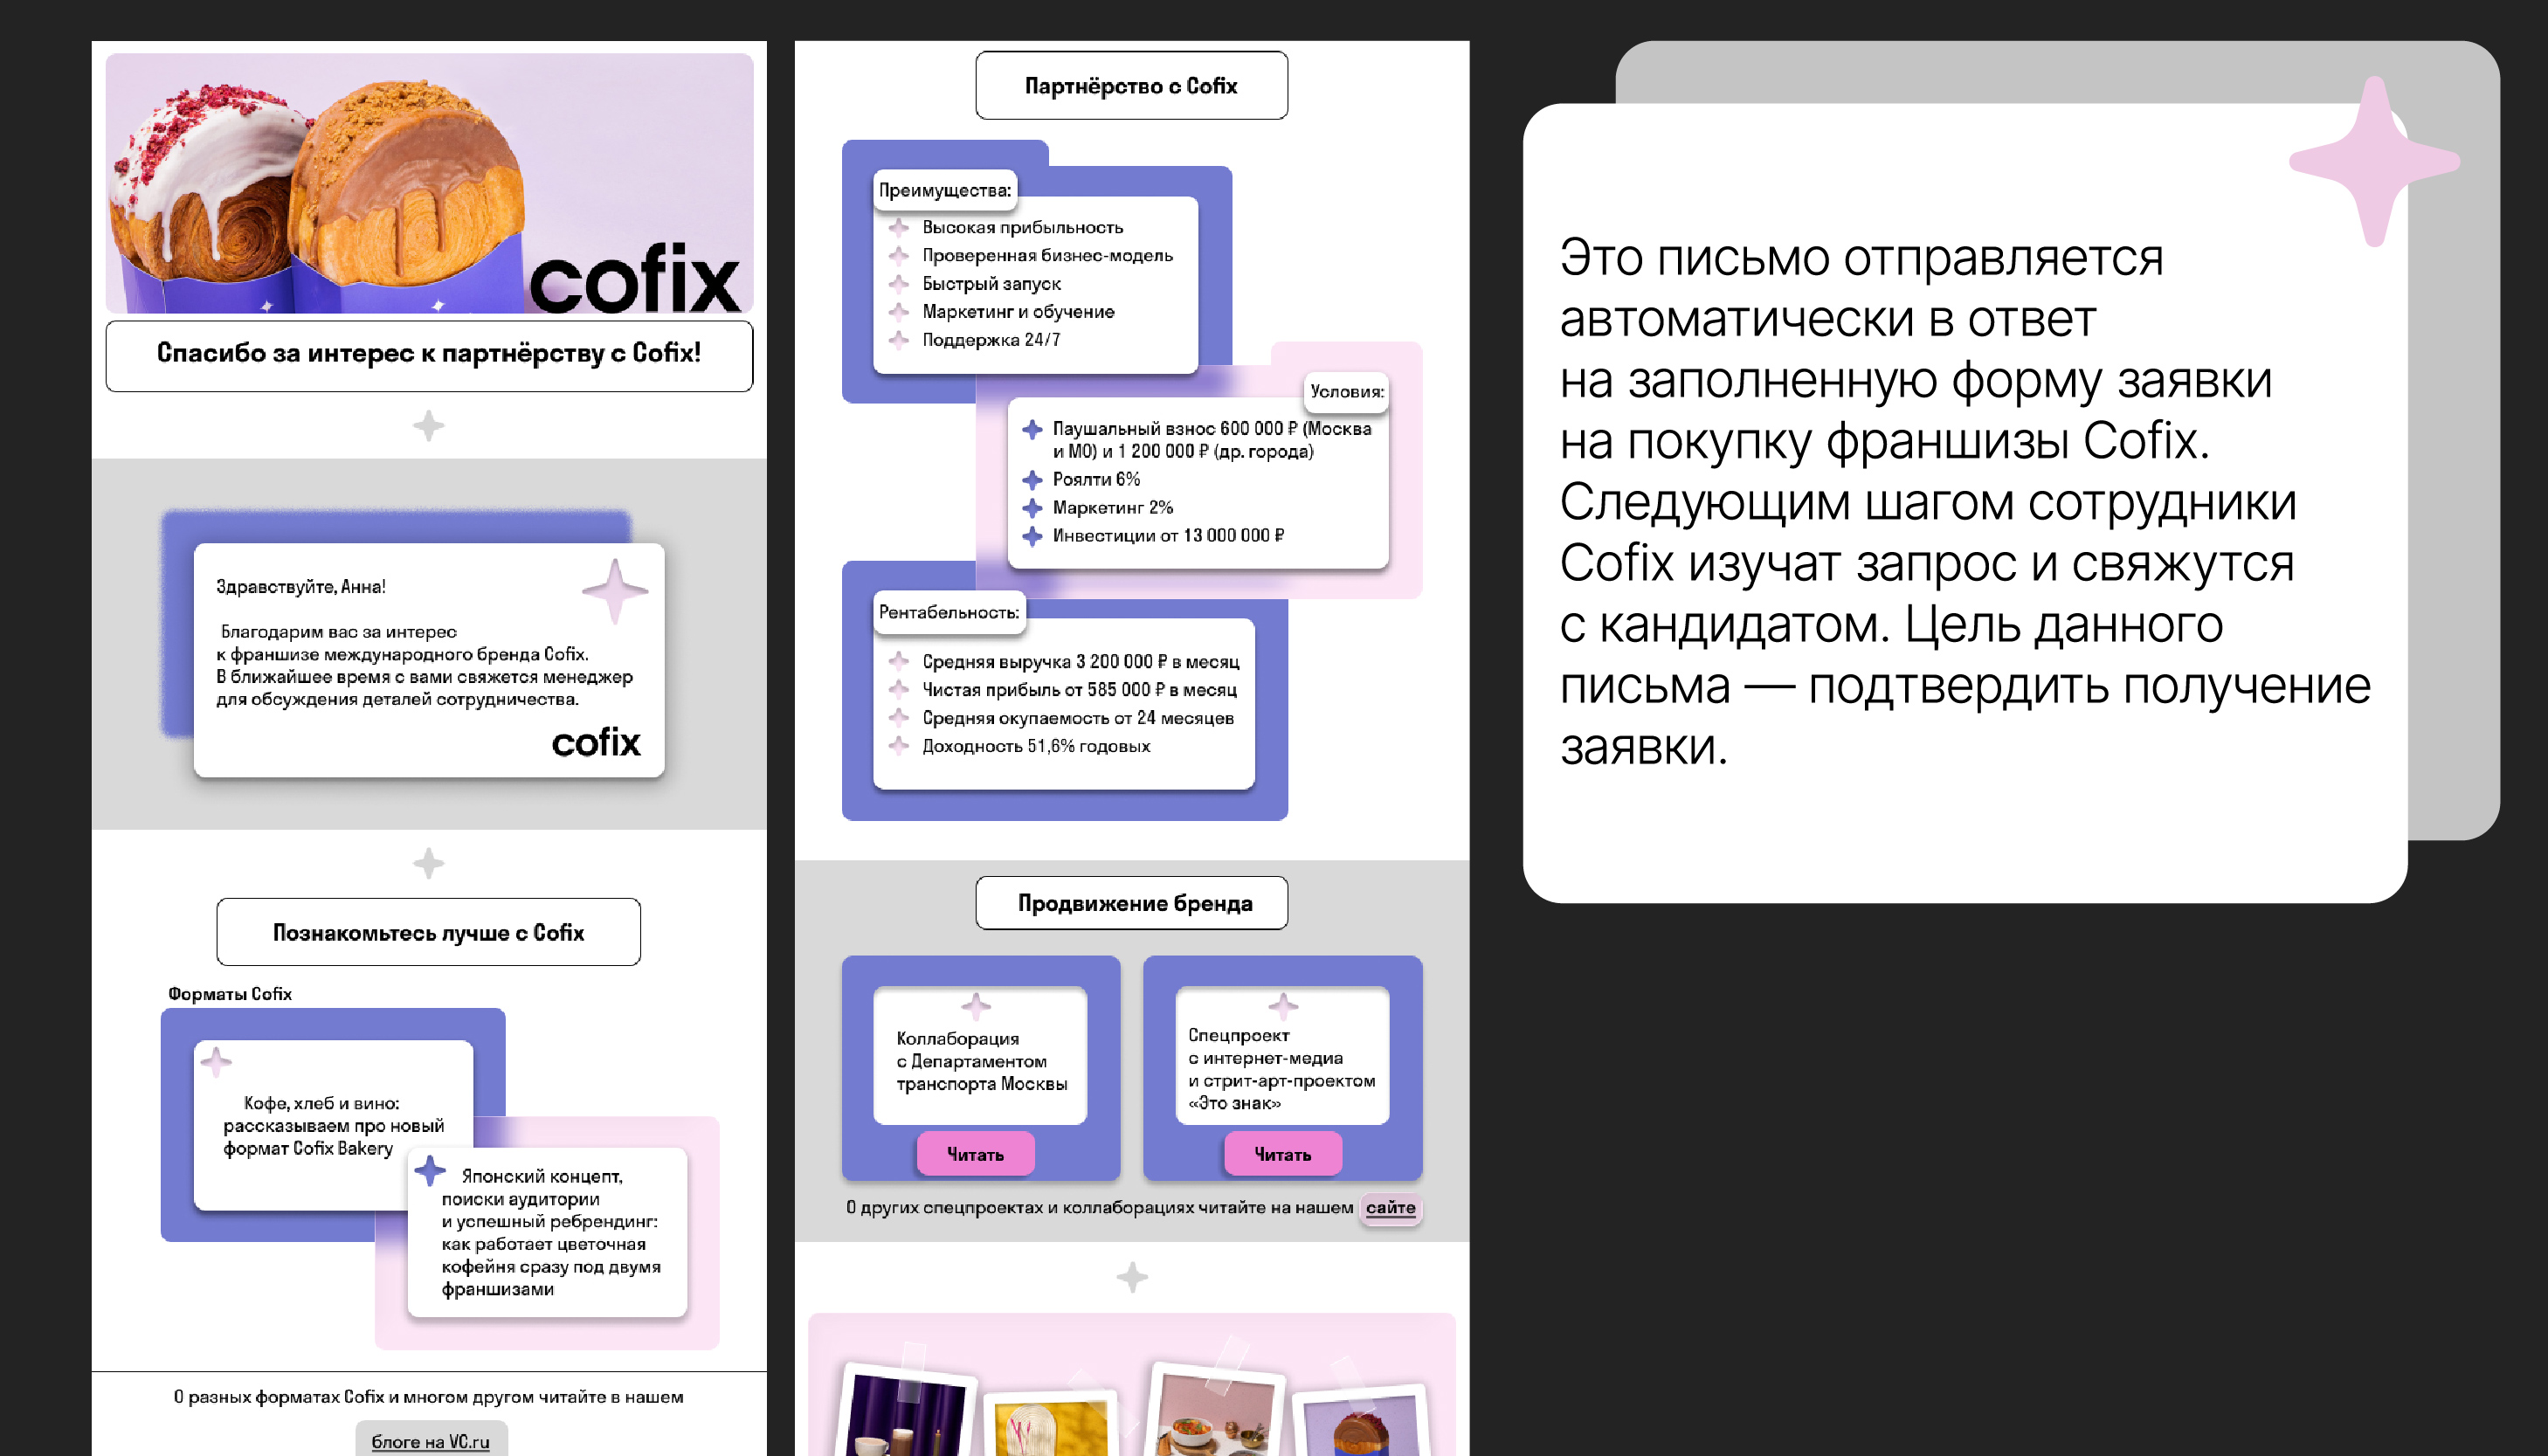Click the Средняя выручка 3 200 000 ₽ line

(1080, 661)
